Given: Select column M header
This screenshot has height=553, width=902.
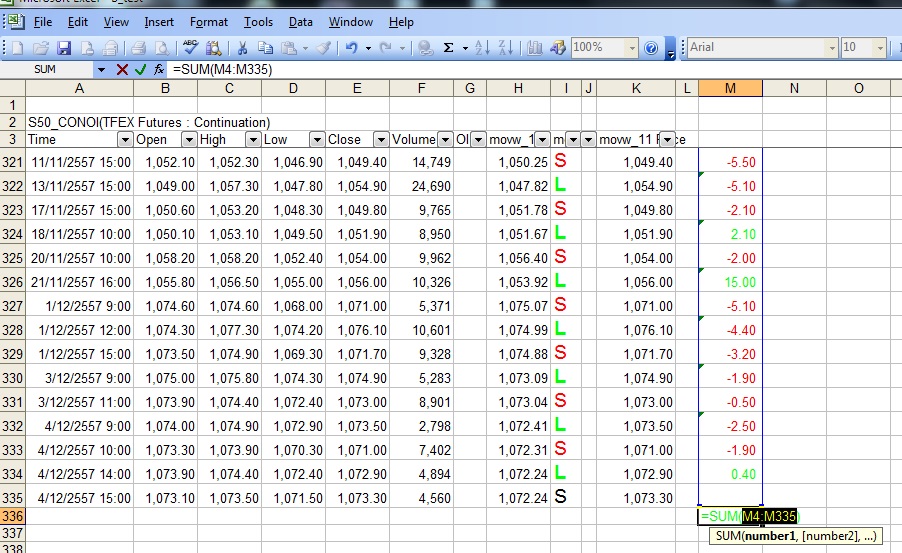Looking at the screenshot, I should pyautogui.click(x=731, y=89).
